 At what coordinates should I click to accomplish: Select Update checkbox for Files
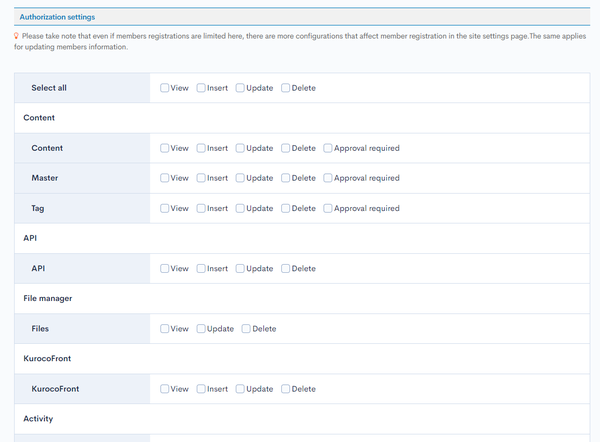tap(201, 329)
